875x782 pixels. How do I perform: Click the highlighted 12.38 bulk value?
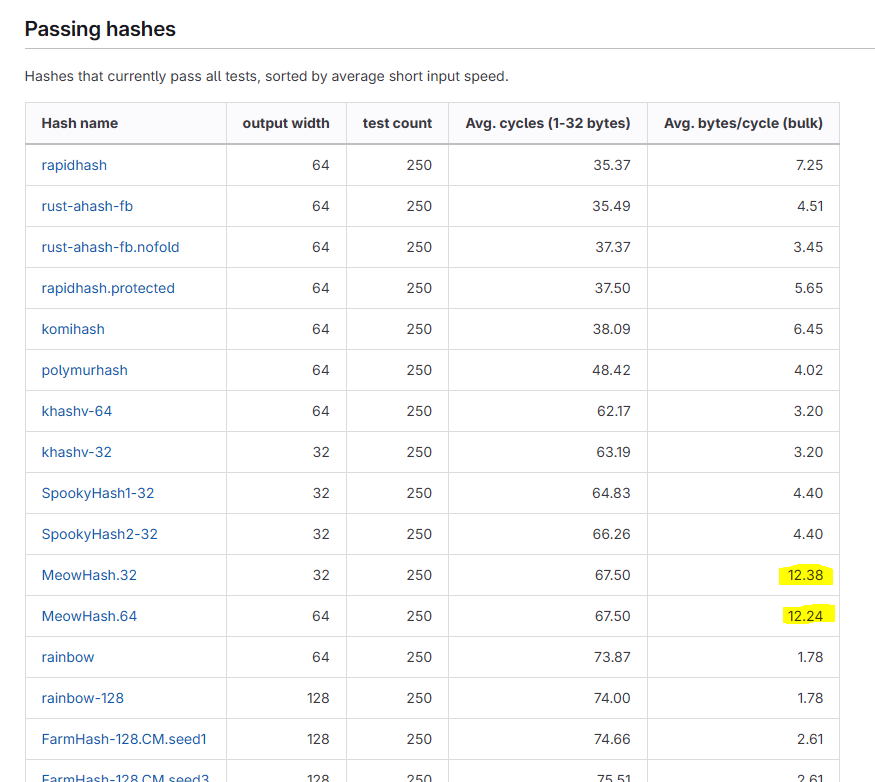click(x=805, y=575)
